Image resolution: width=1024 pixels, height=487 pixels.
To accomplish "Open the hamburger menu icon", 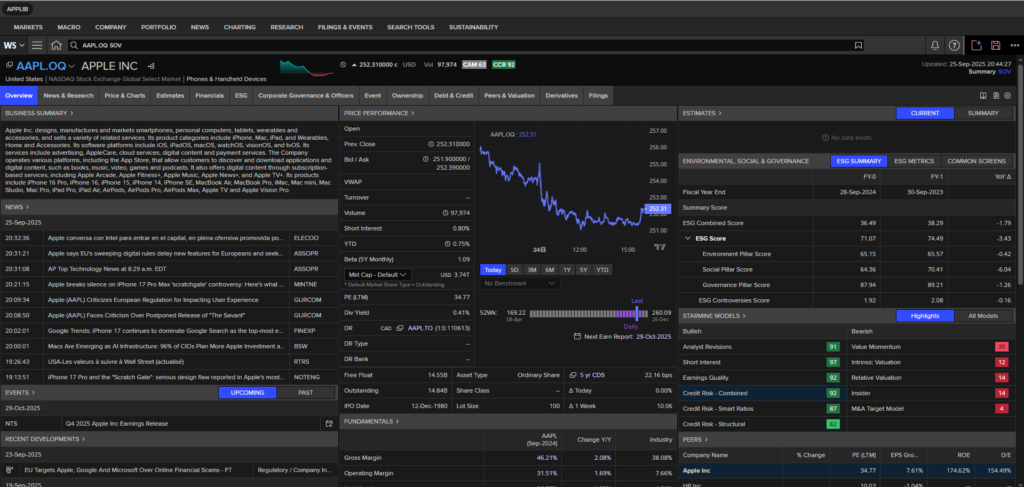I will pos(37,45).
